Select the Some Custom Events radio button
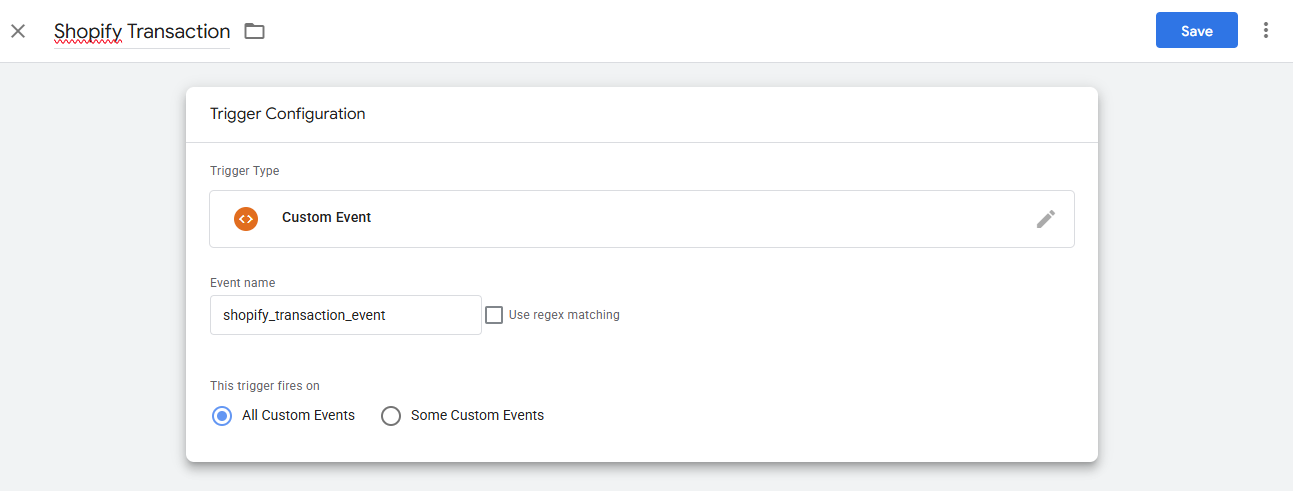Viewport: 1293px width, 491px height. pos(391,415)
